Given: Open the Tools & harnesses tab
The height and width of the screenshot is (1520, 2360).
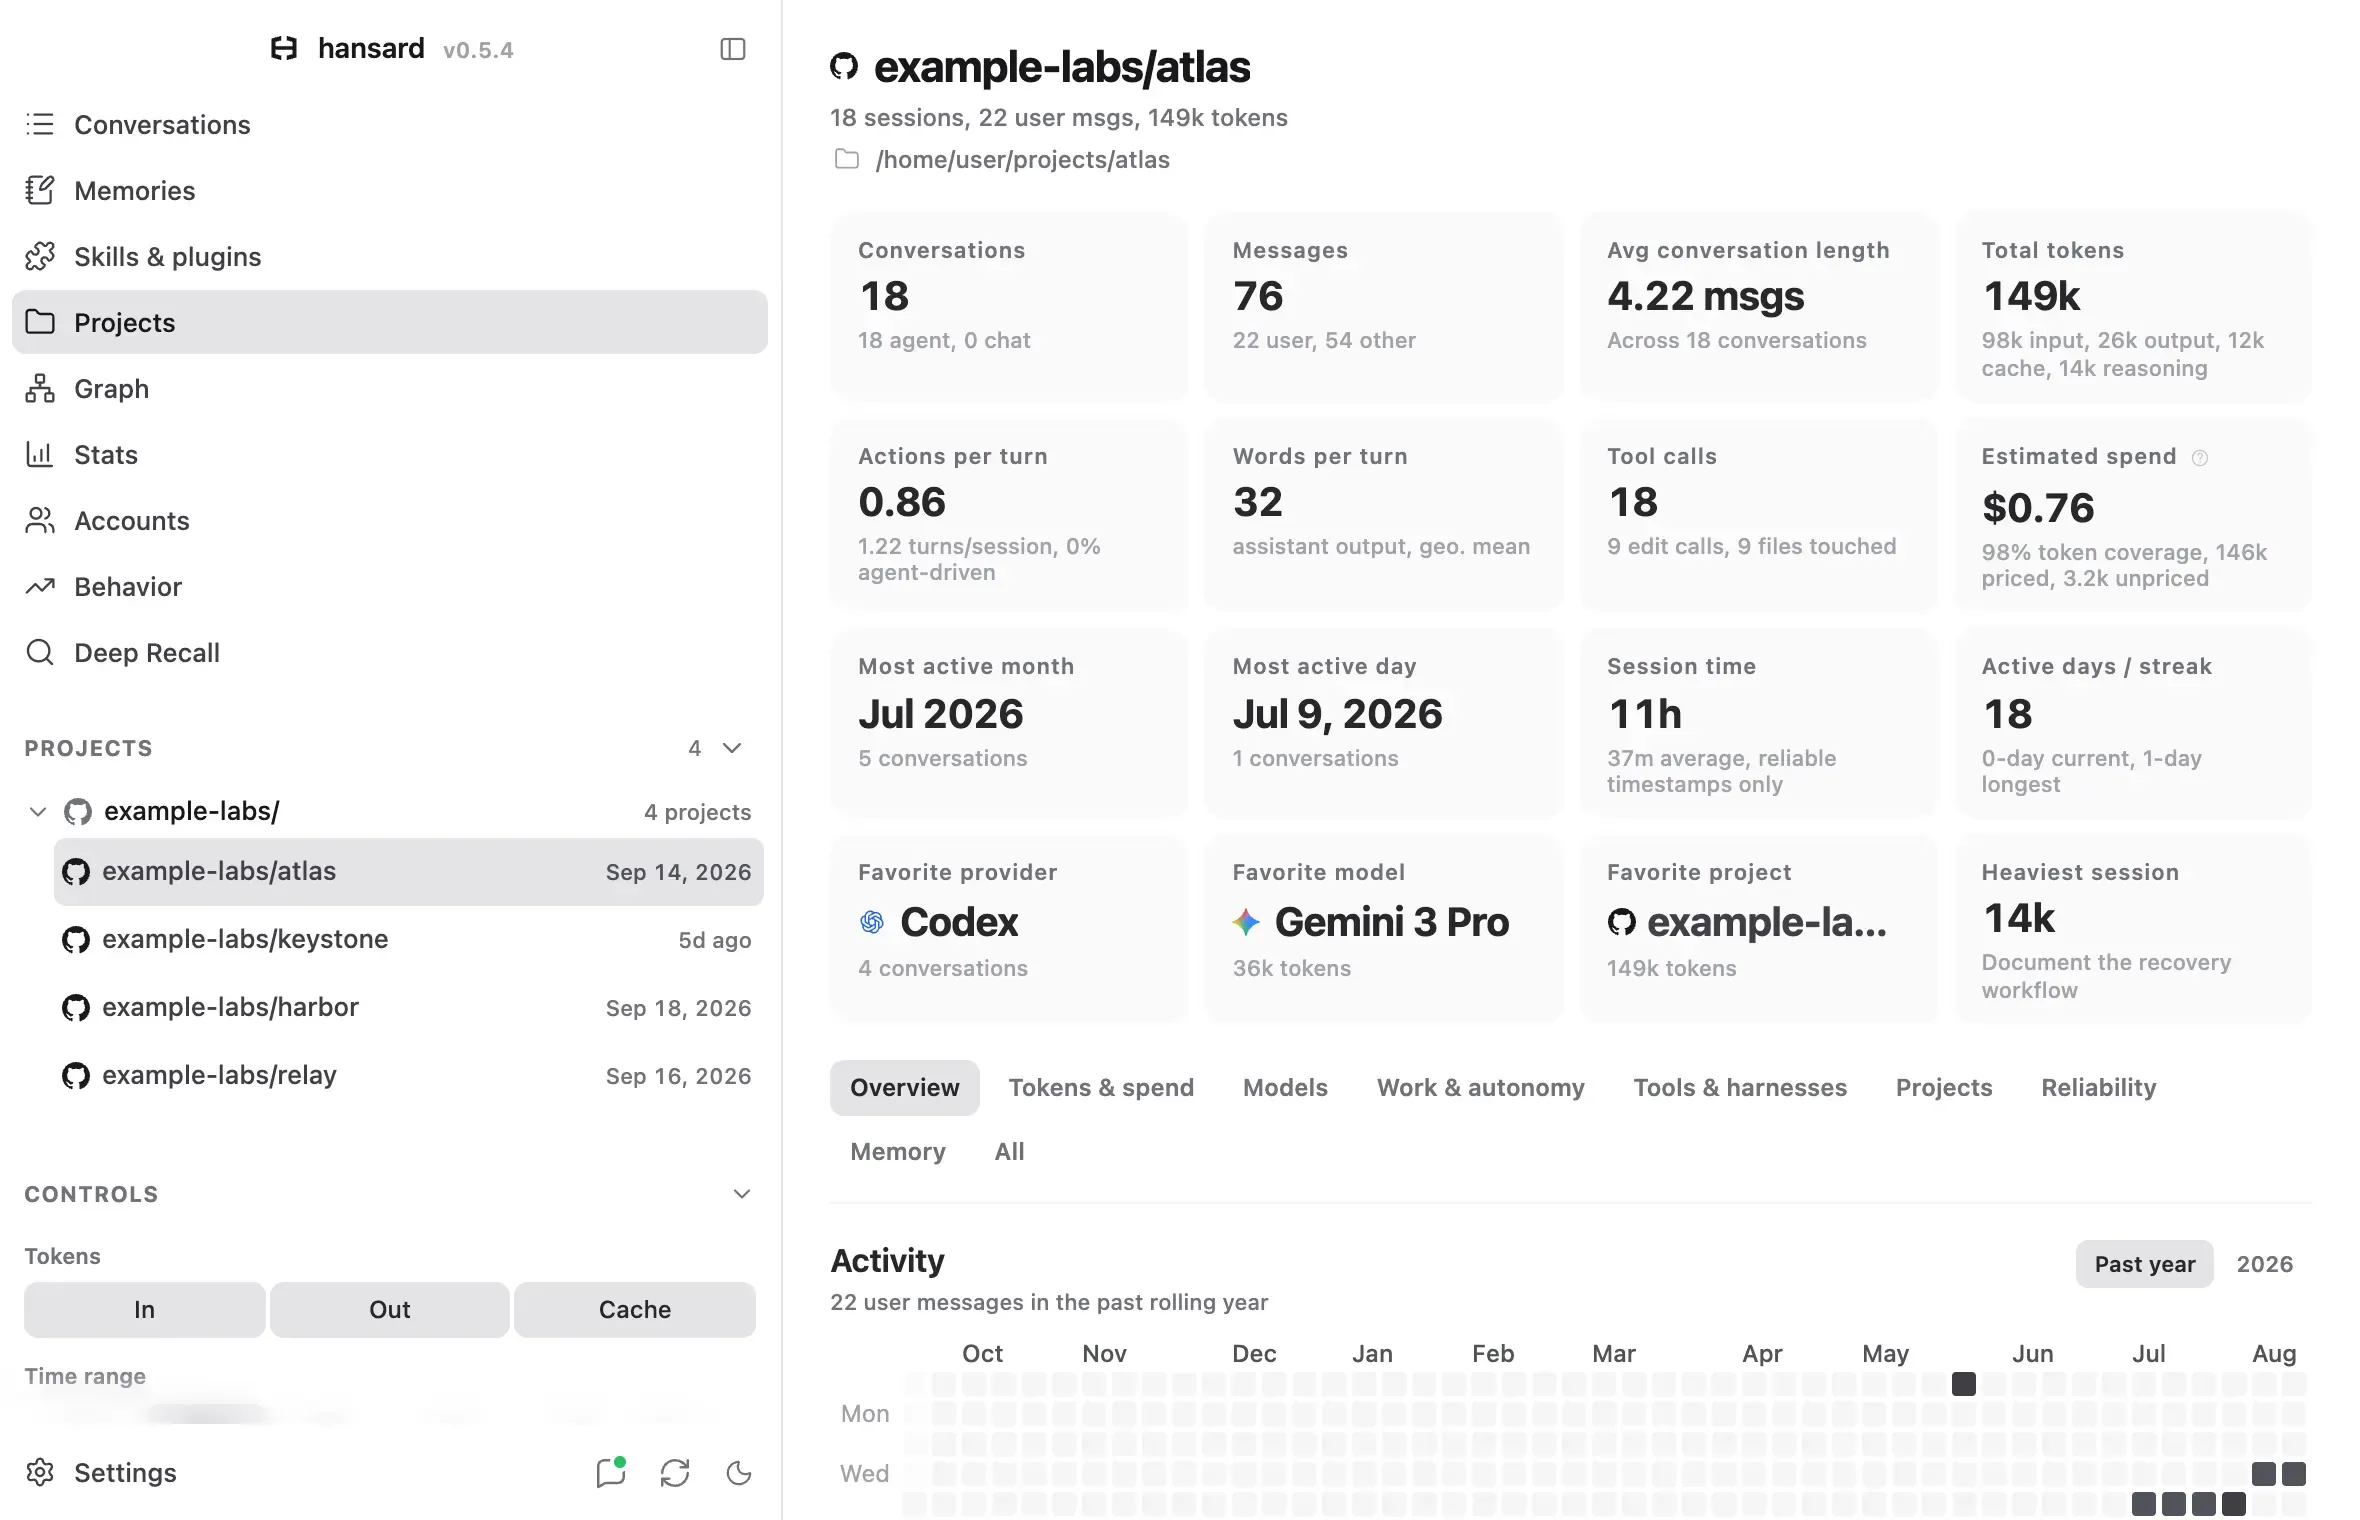Looking at the screenshot, I should tap(1740, 1087).
